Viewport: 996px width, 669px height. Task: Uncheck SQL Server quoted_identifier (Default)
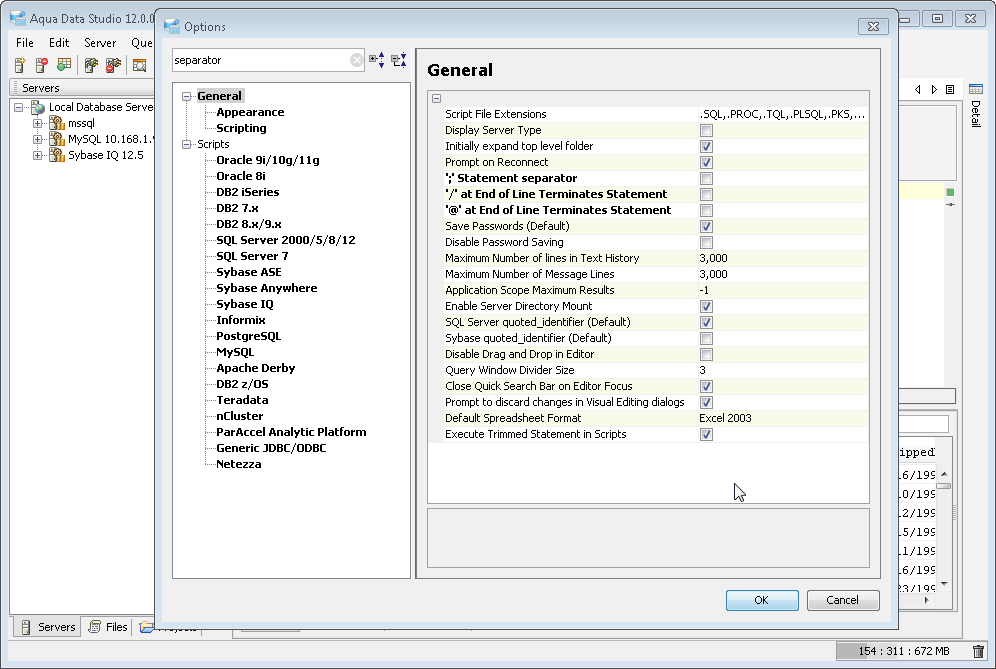click(x=706, y=322)
